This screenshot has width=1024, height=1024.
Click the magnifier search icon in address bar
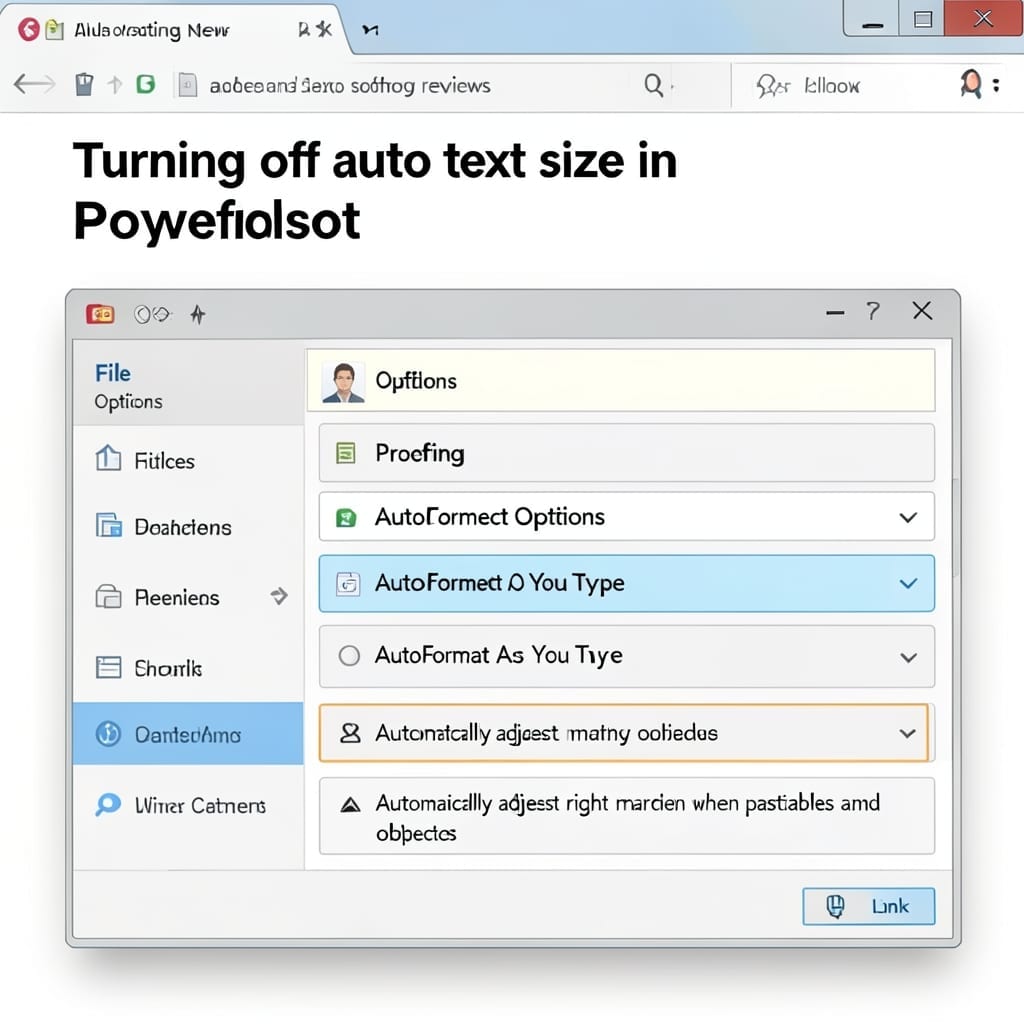tap(653, 85)
